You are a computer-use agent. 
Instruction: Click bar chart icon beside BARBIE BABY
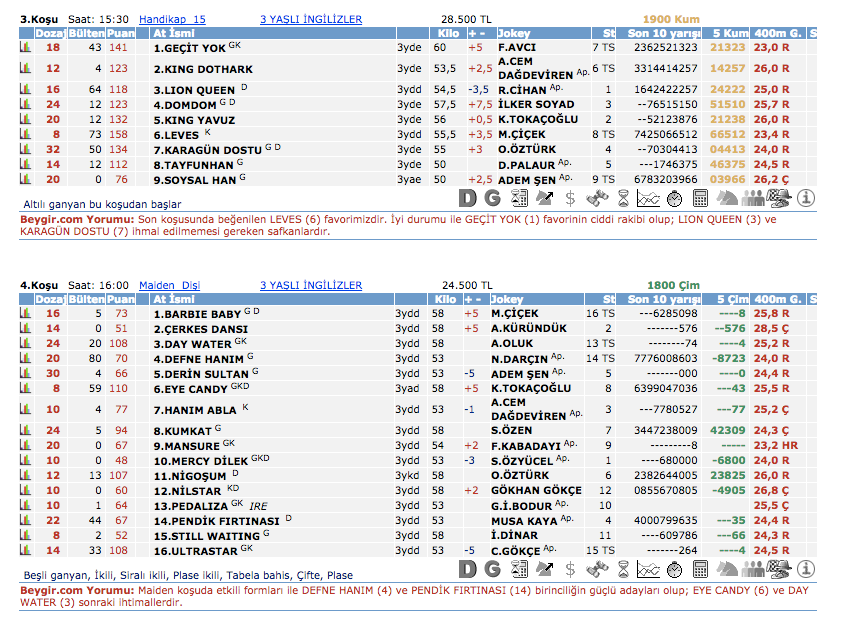[25, 313]
